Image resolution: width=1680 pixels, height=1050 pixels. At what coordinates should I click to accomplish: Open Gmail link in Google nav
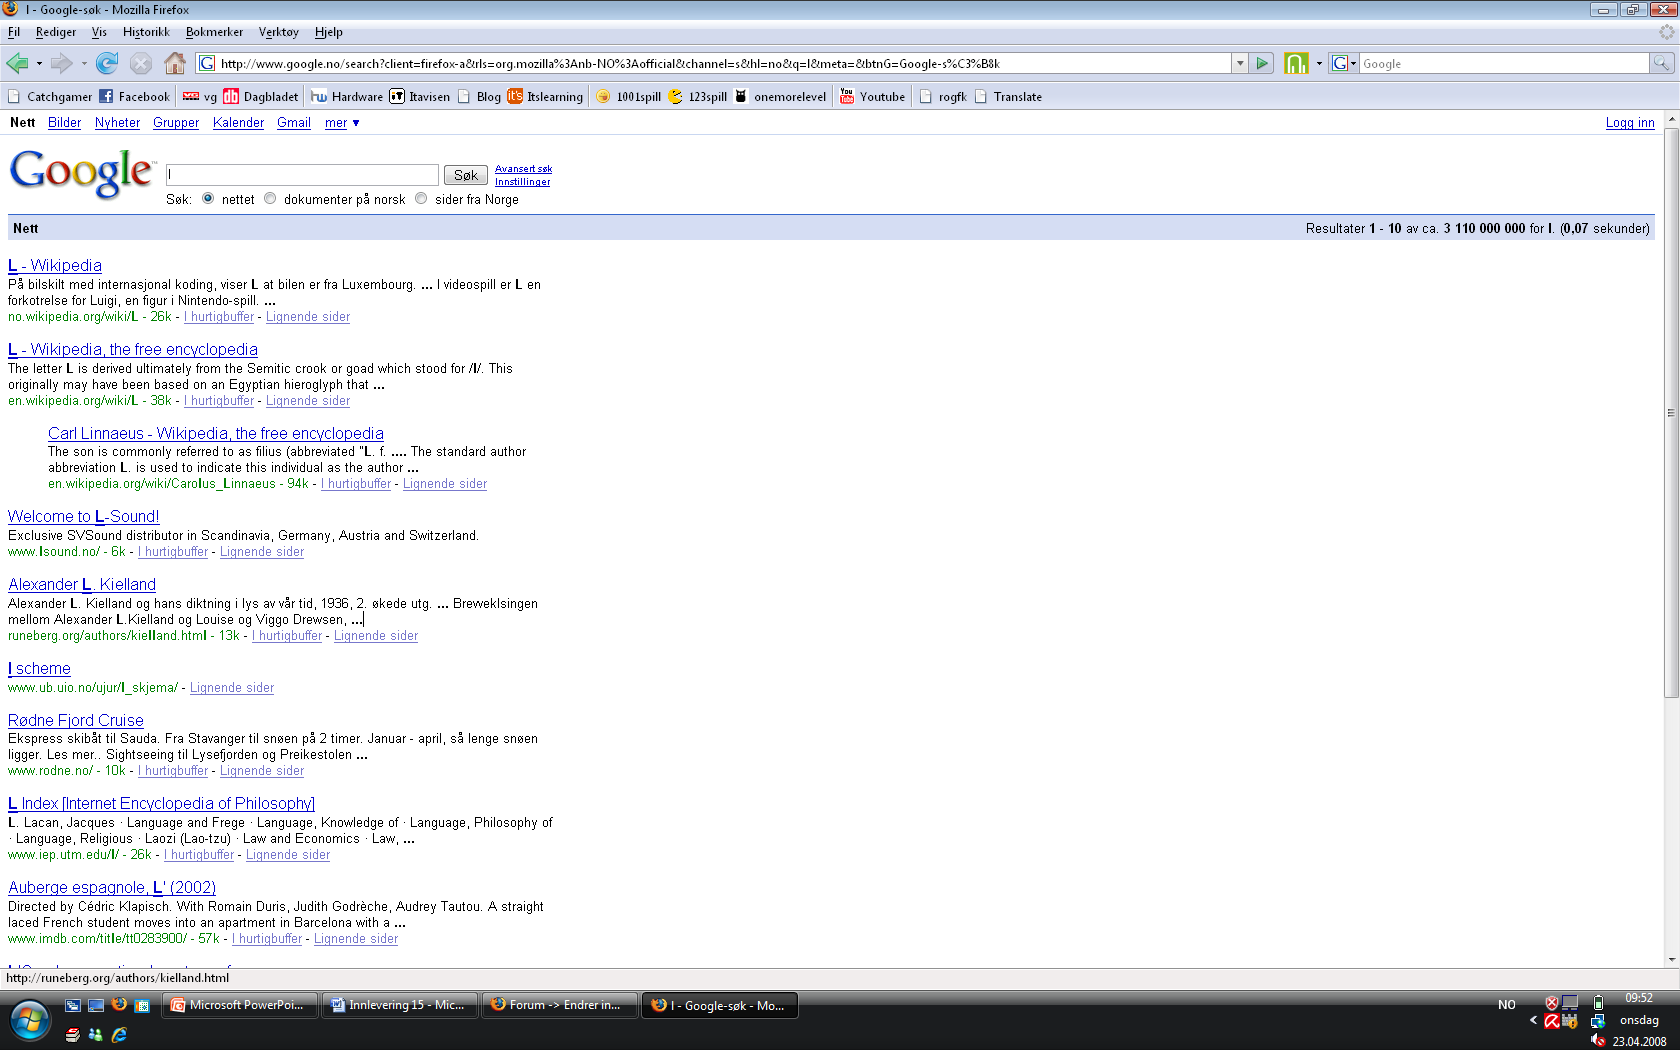click(x=294, y=123)
